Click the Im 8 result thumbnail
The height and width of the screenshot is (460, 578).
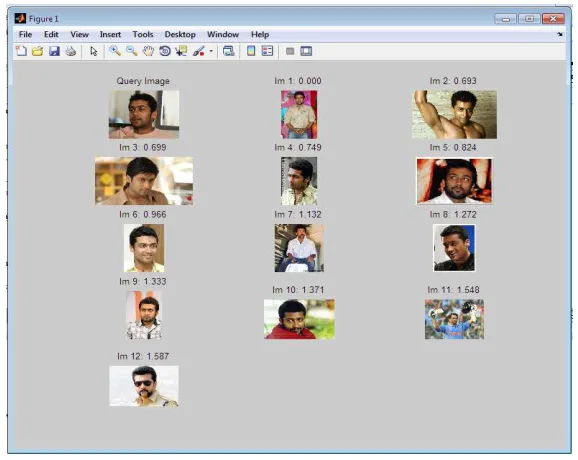(x=454, y=248)
